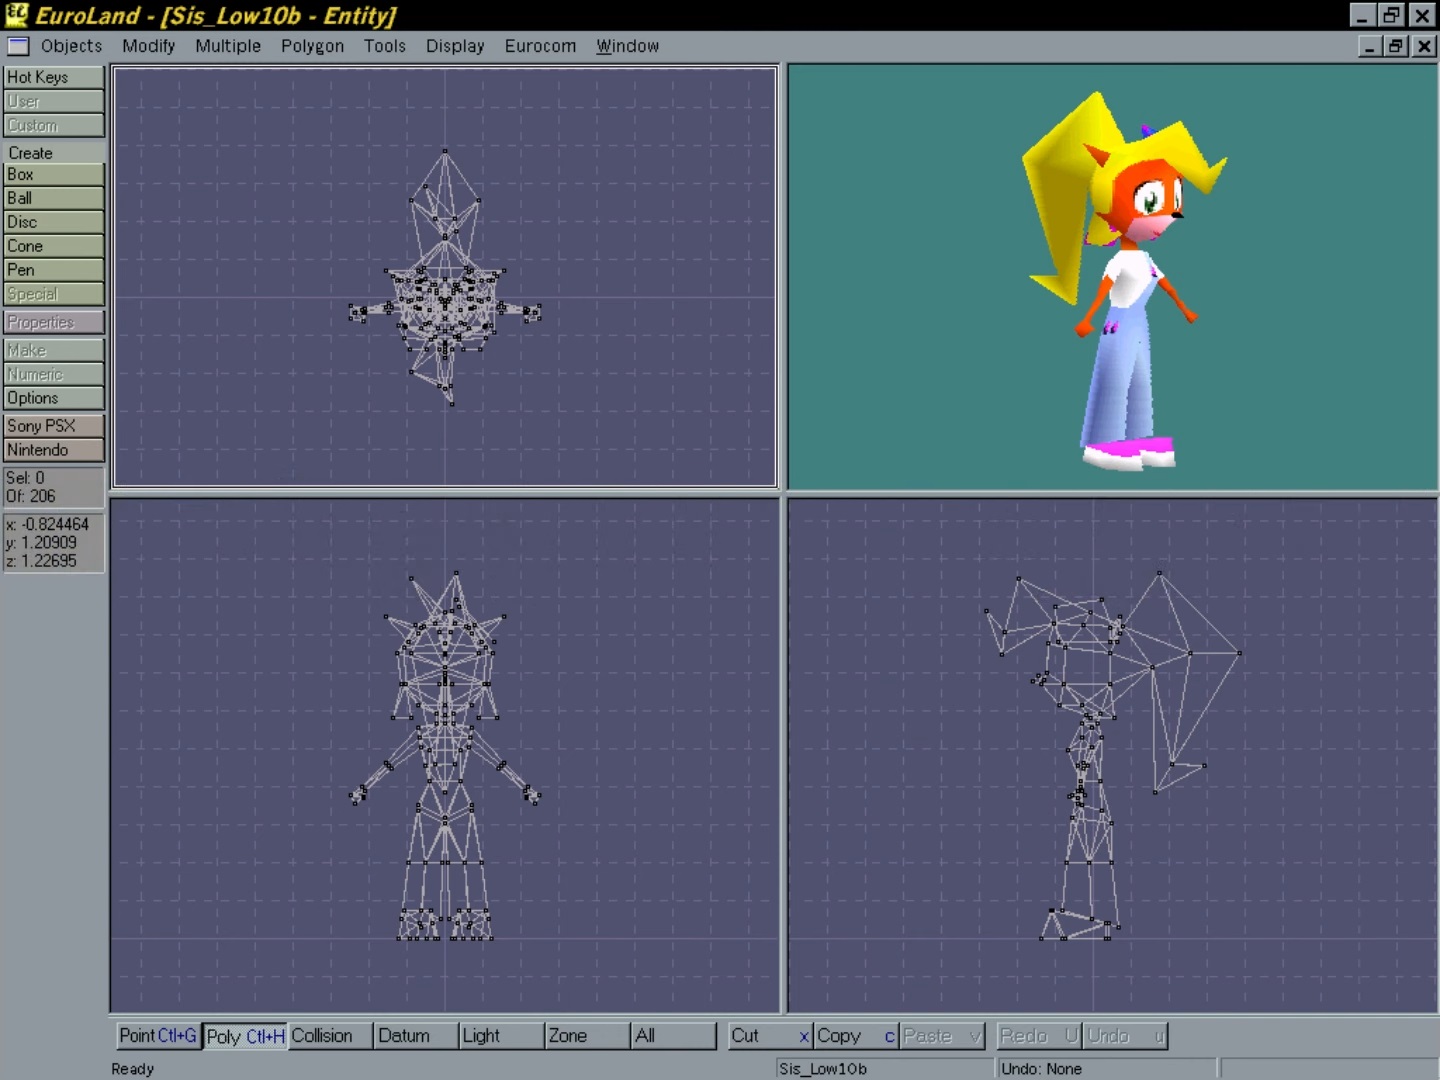1440x1080 pixels.
Task: Select the Pen create tool
Action: pos(53,270)
